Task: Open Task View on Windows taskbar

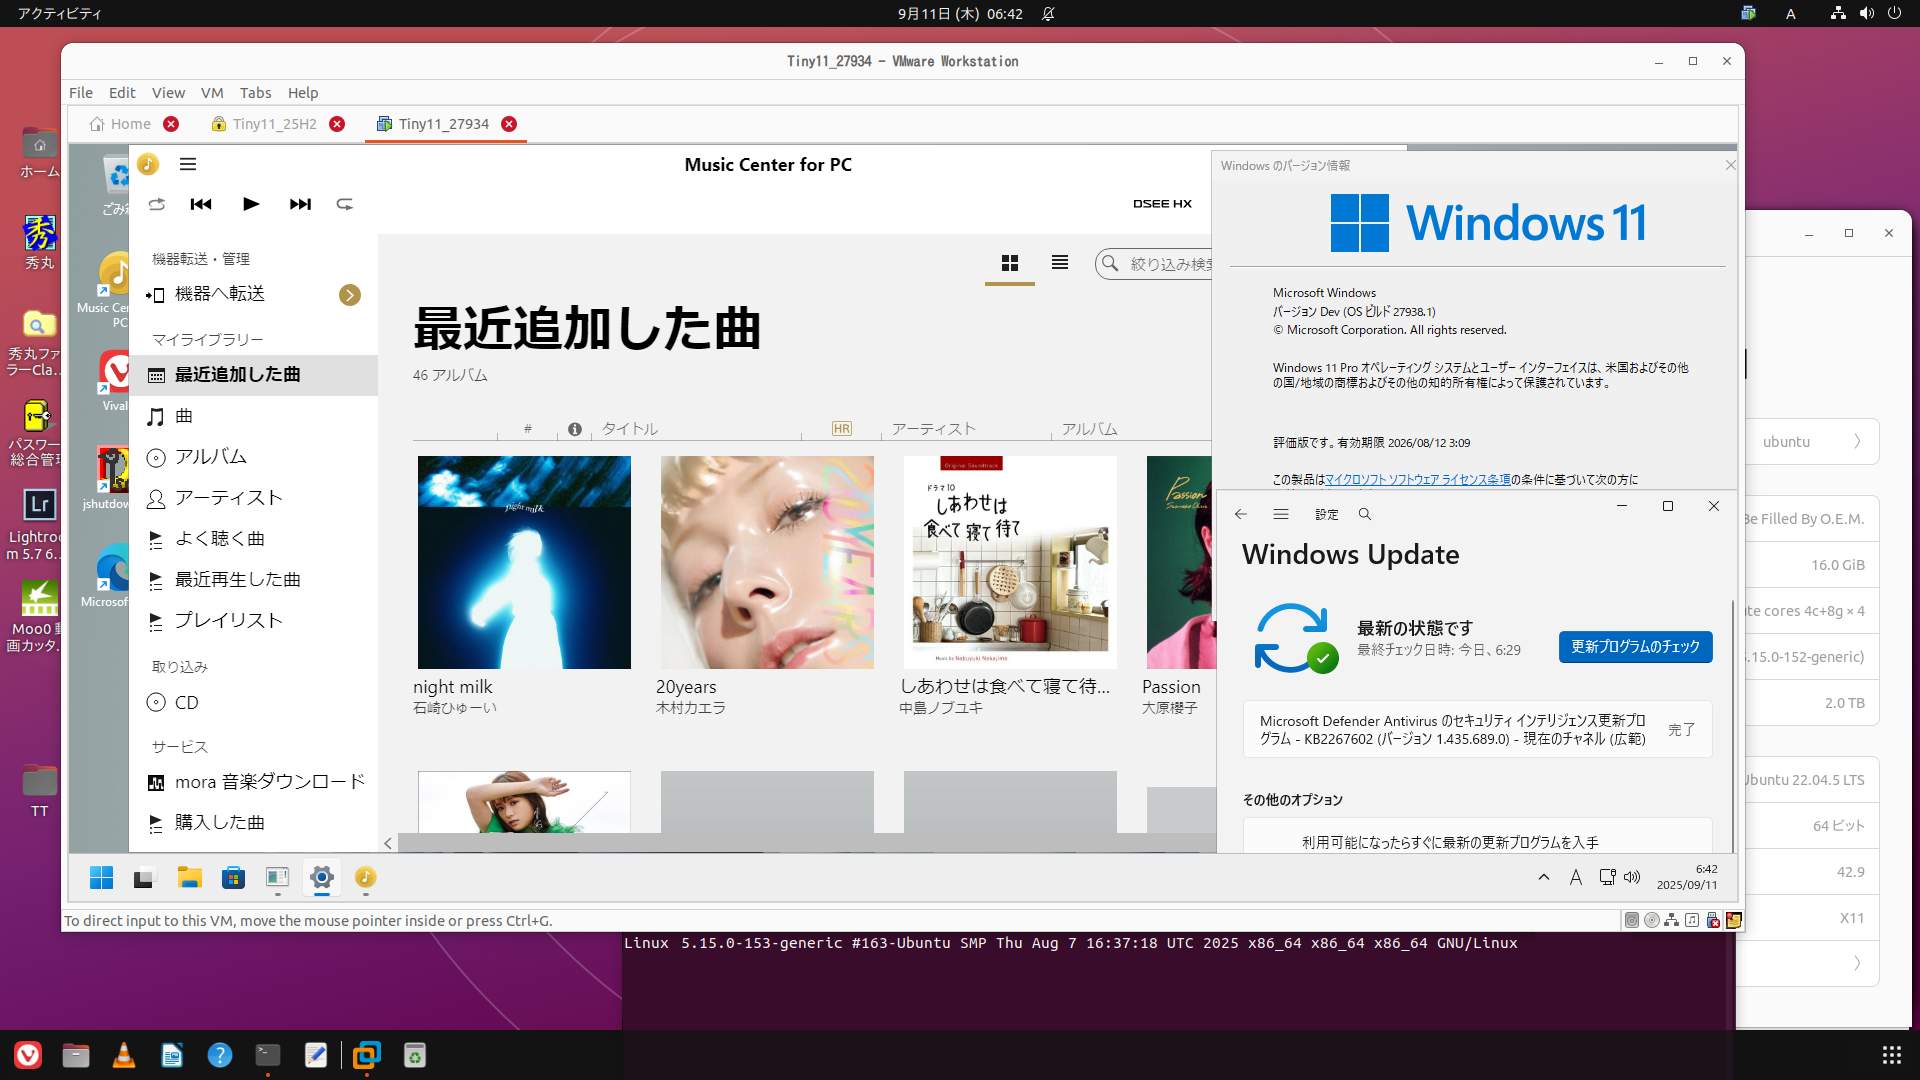Action: [144, 878]
